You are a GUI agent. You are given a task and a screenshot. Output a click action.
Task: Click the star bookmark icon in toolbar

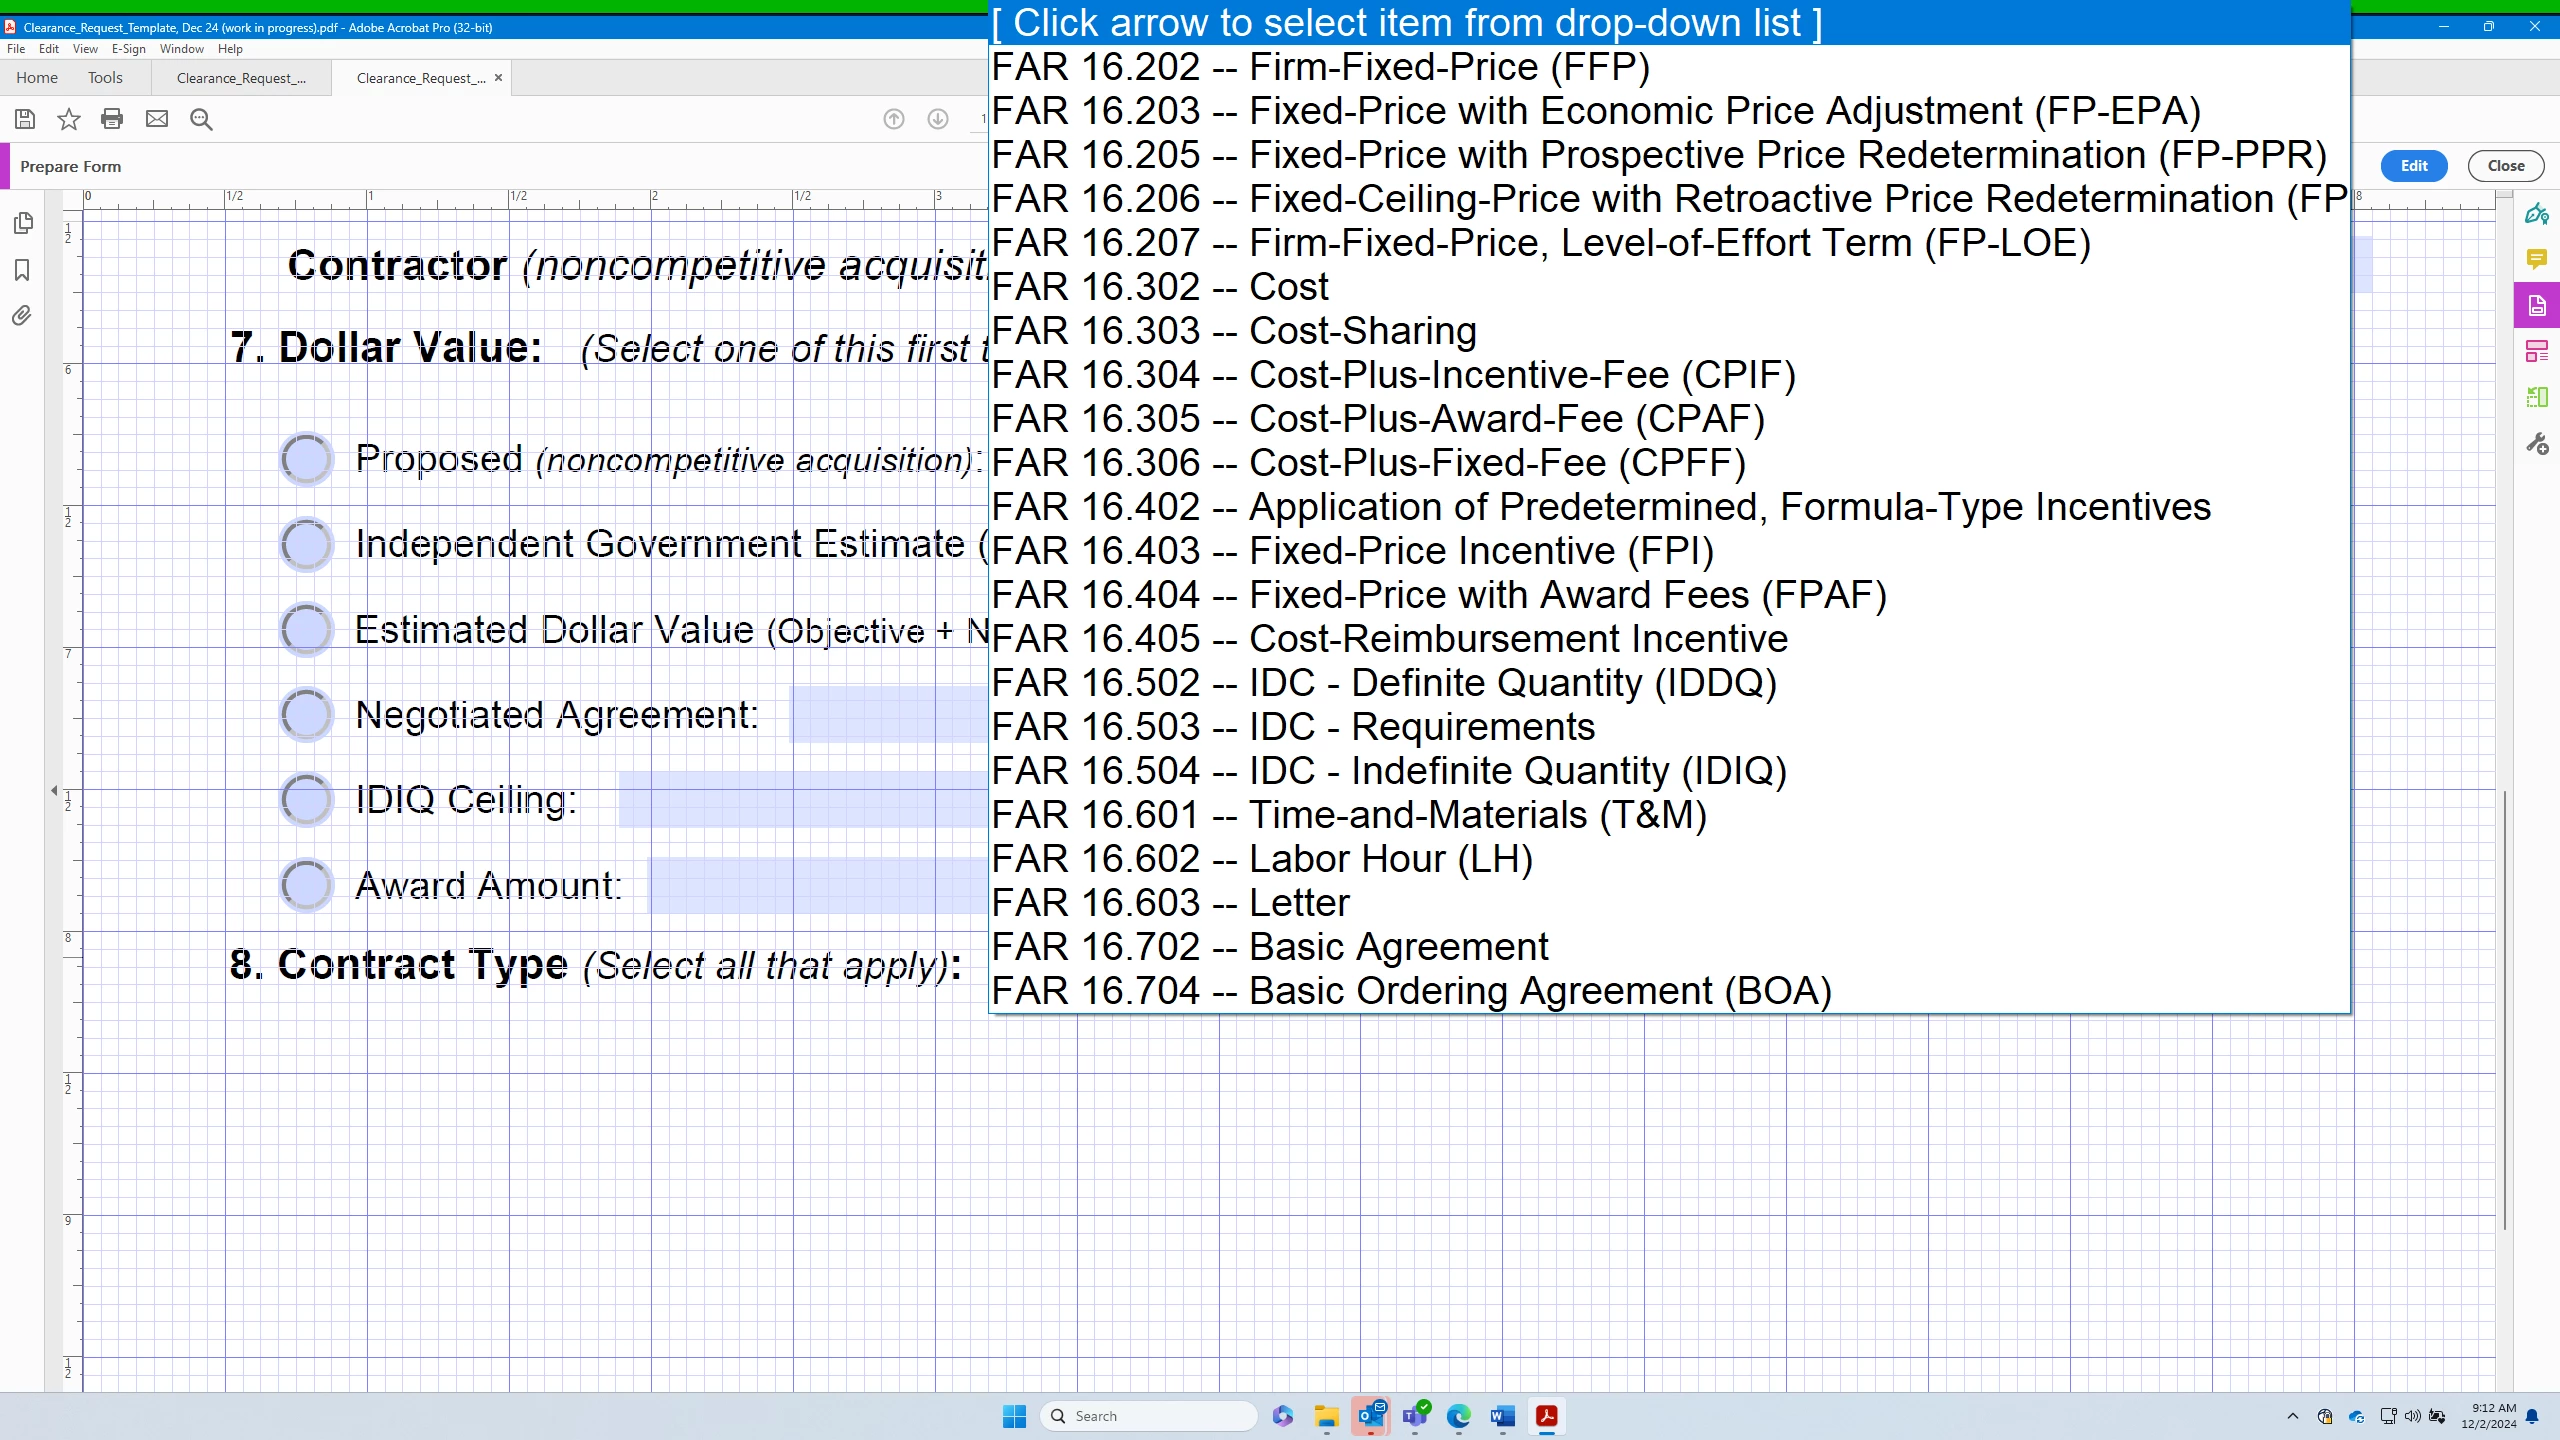(x=68, y=119)
